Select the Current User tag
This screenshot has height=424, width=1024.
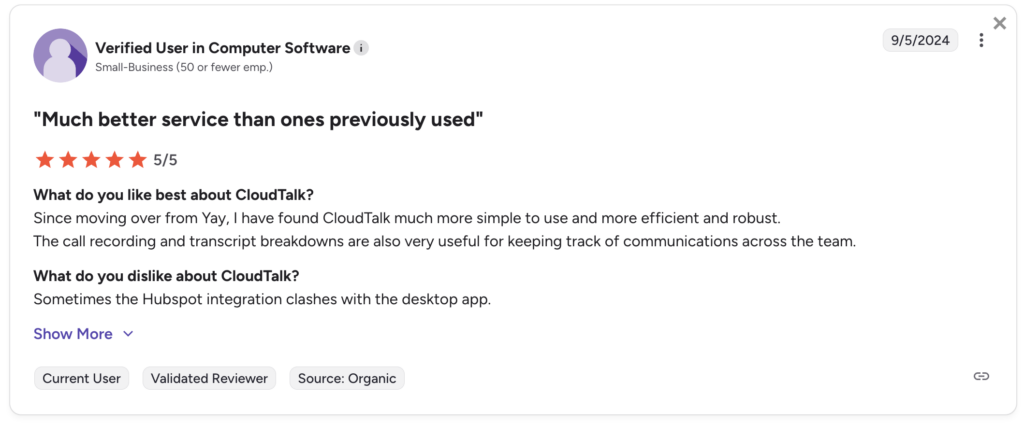click(x=82, y=378)
